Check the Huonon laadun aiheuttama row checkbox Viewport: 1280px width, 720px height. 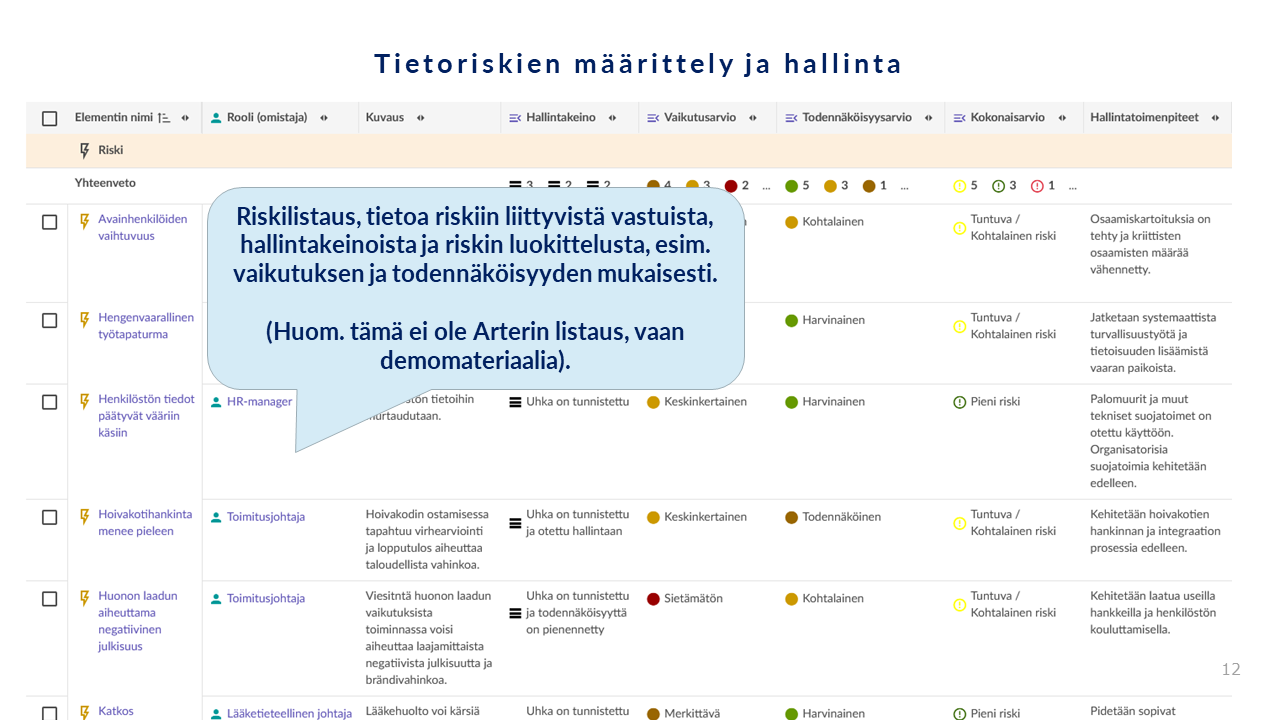coord(49,599)
